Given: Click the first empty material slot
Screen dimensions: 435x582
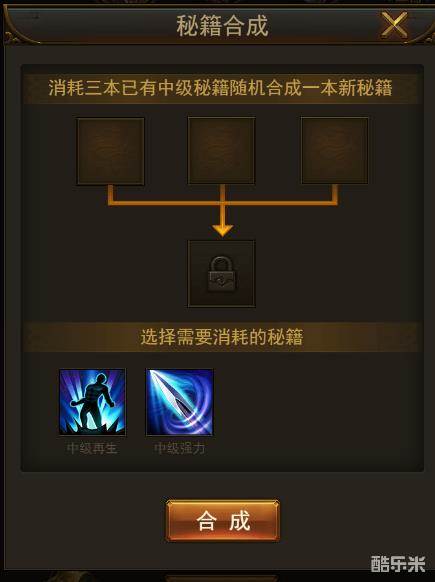Looking at the screenshot, I should 110,151.
